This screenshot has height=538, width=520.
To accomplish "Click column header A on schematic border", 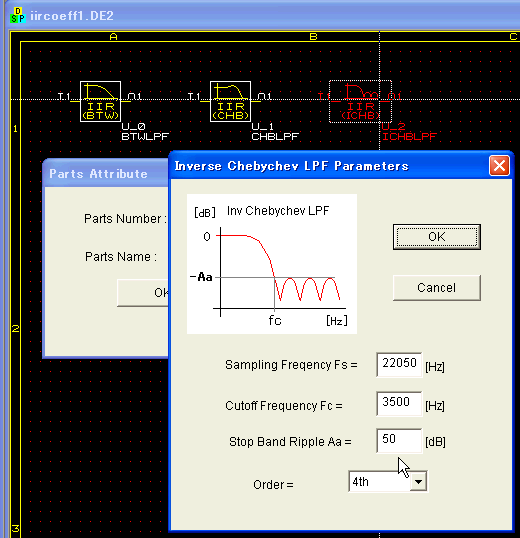I will pyautogui.click(x=114, y=36).
